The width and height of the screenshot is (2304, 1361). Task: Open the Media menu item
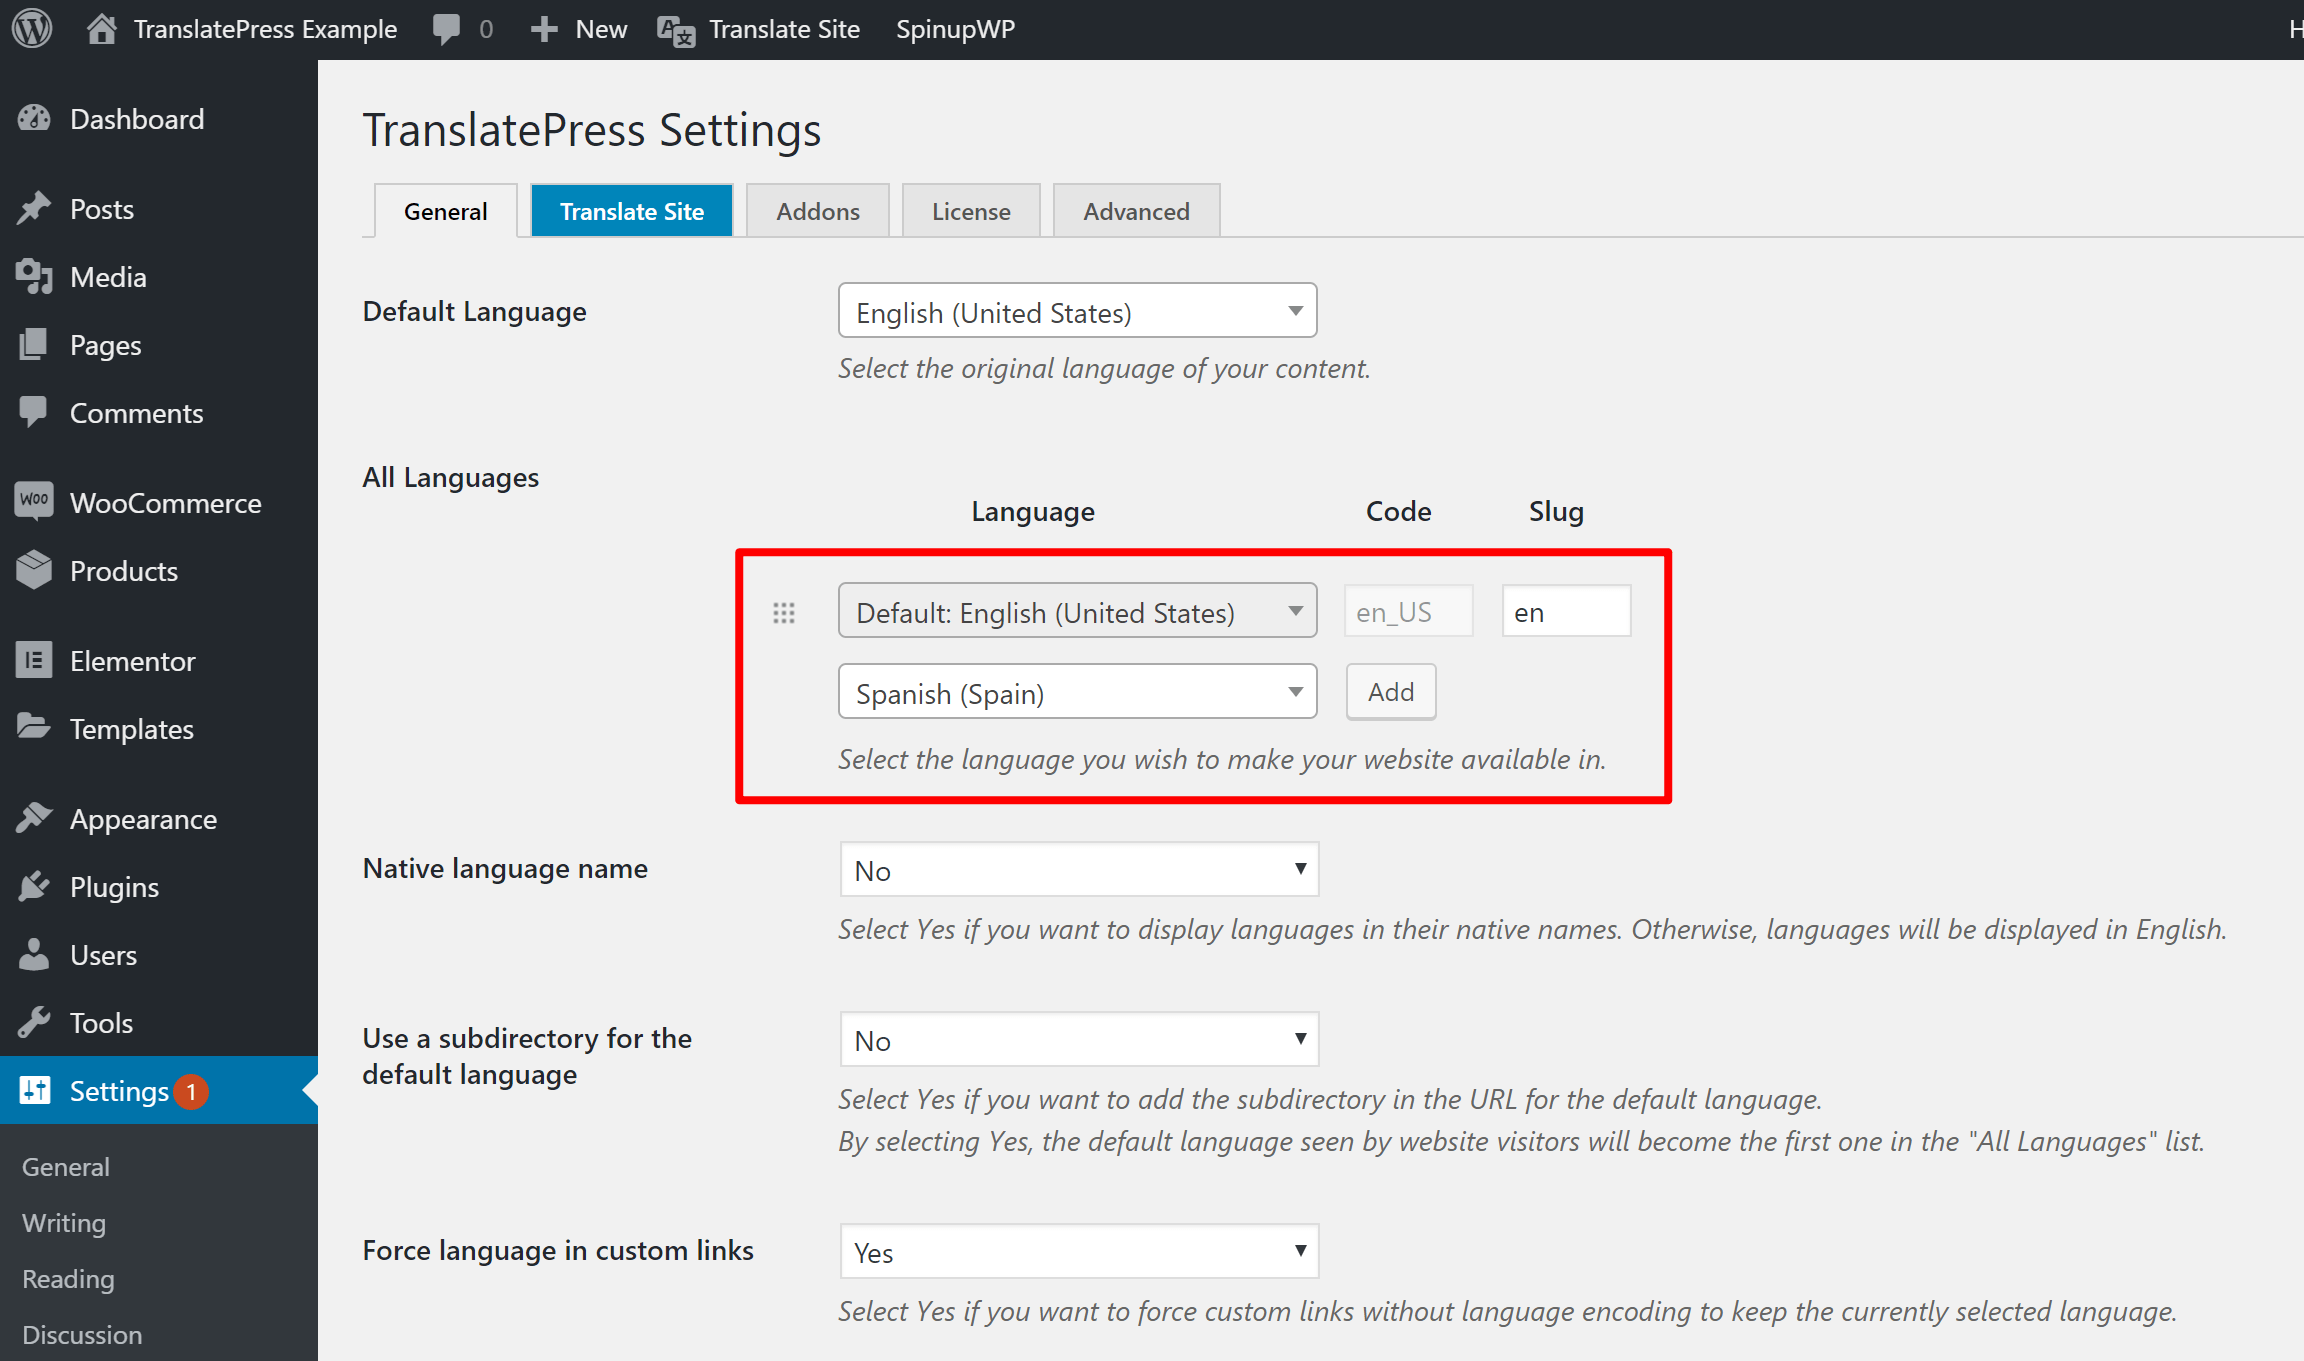point(159,276)
